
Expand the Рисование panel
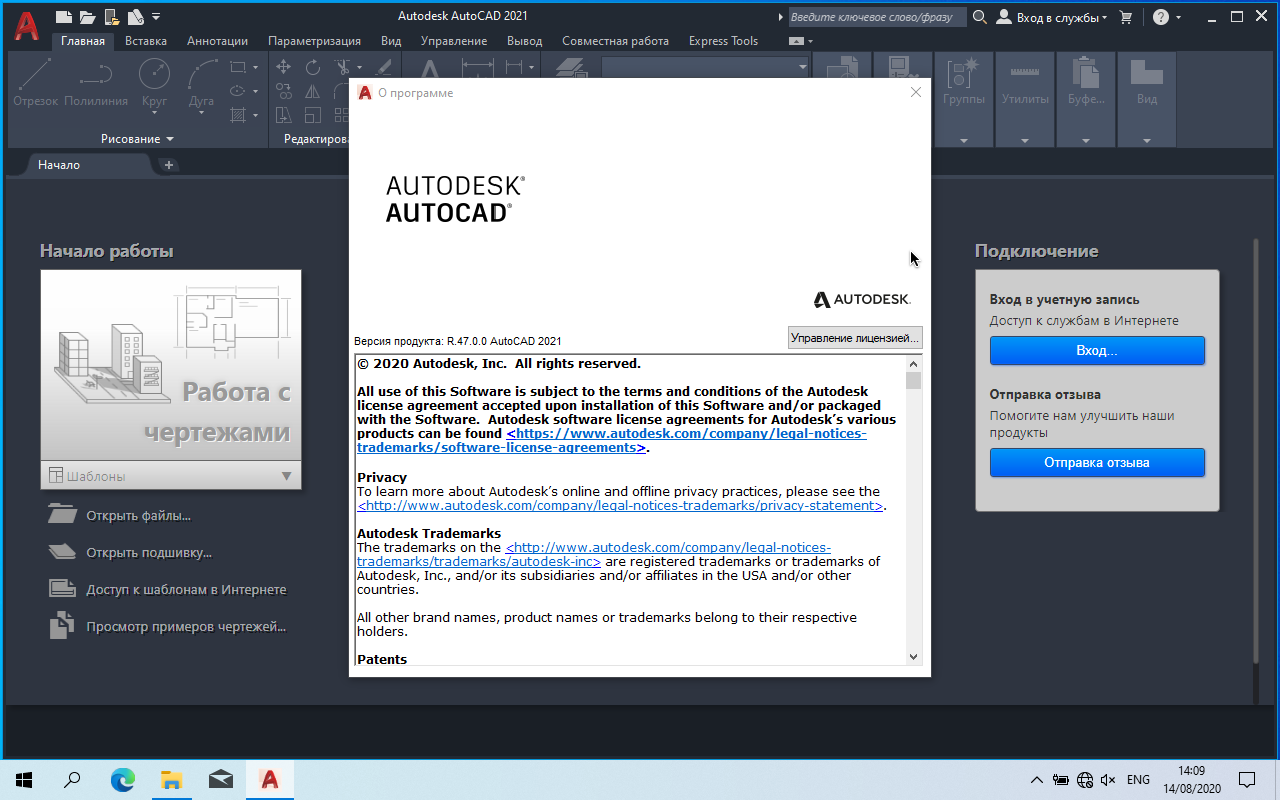[137, 139]
